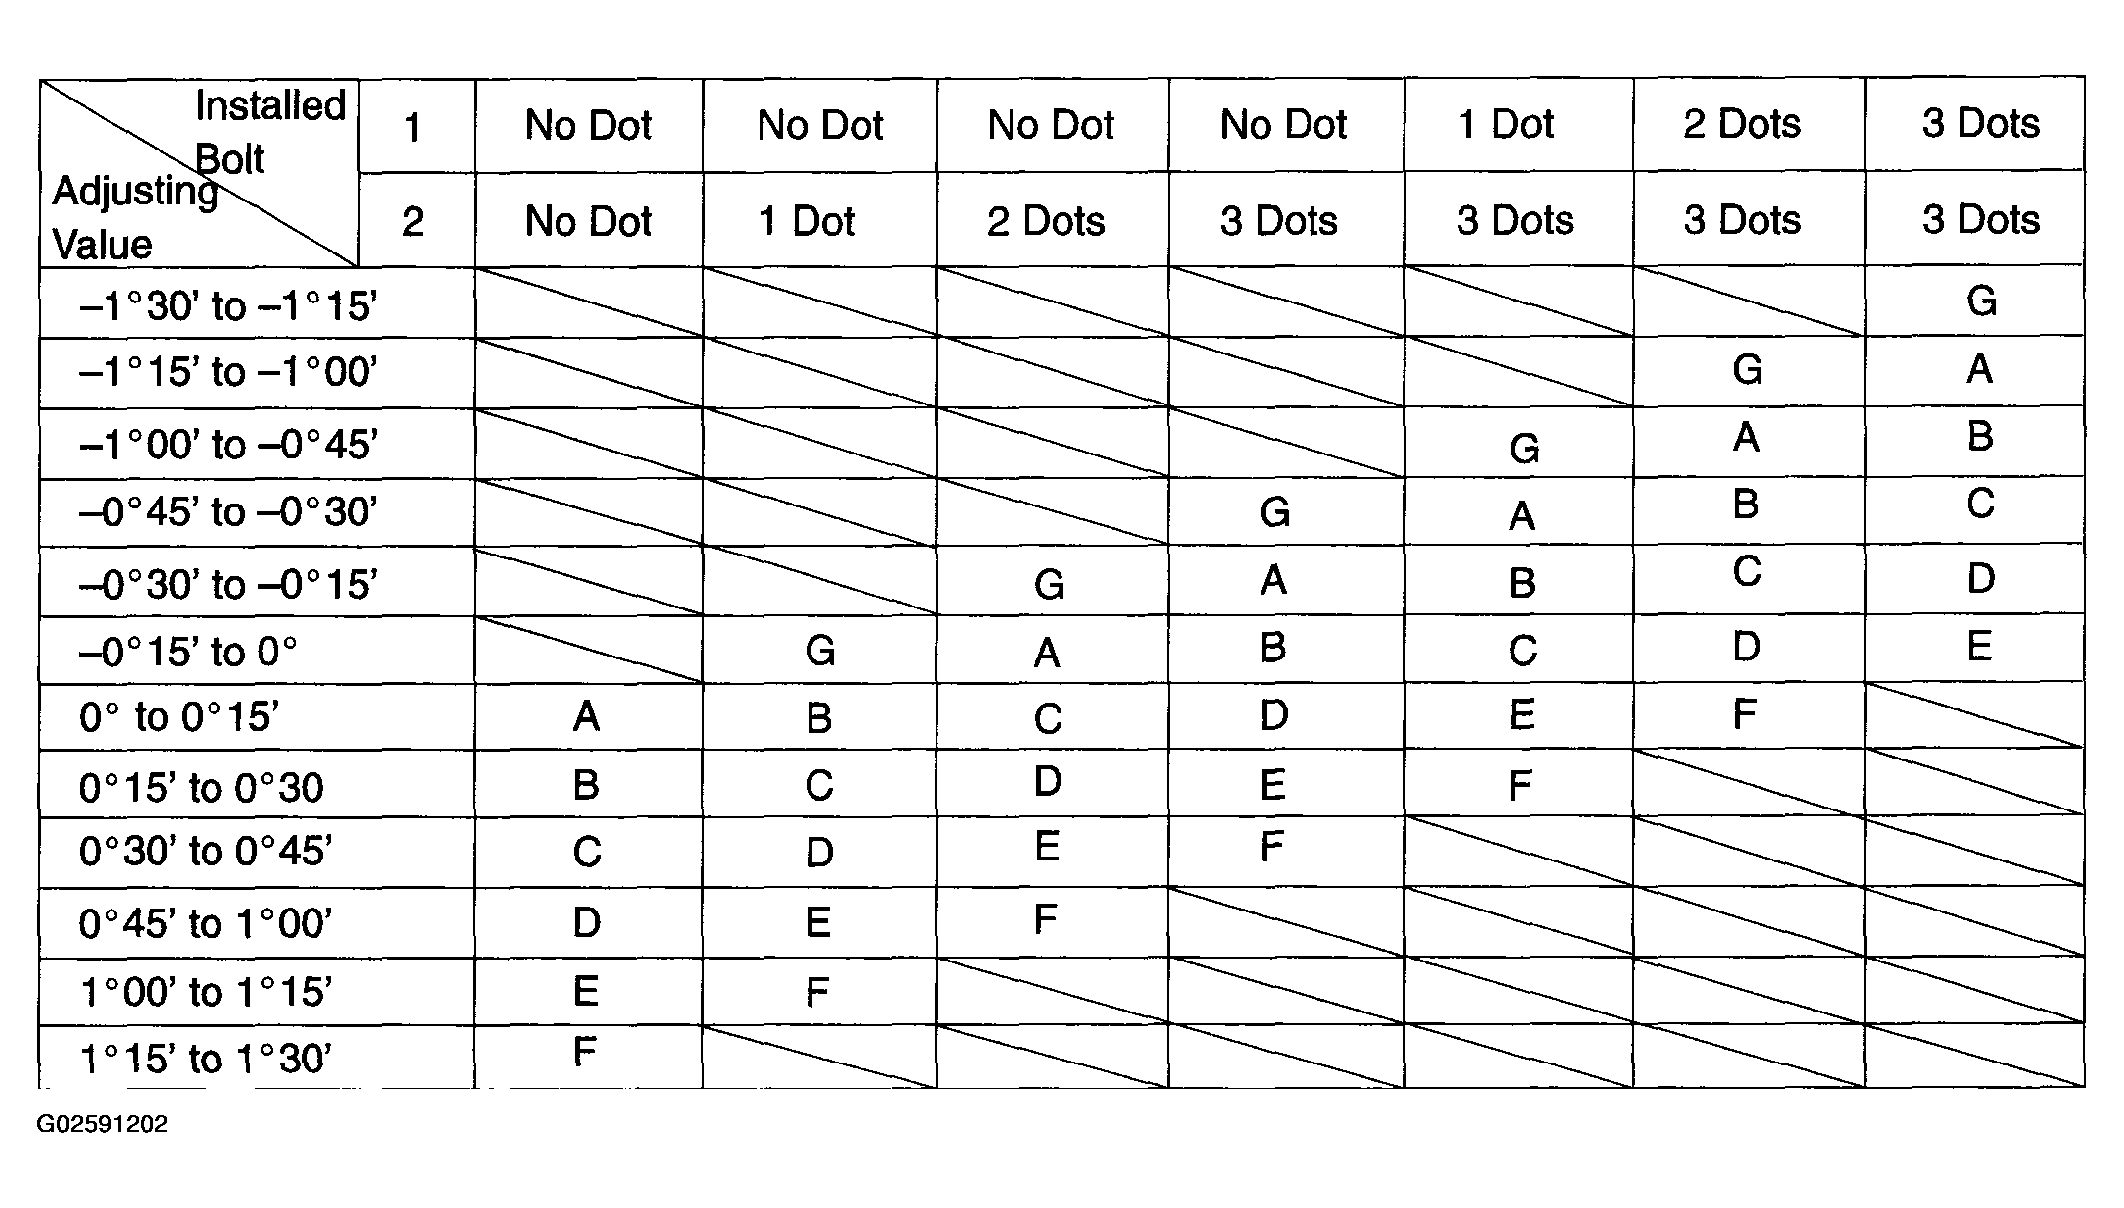Select "1 Dot" in the bolt 2 header row
The image size is (2124, 1208).
click(806, 221)
